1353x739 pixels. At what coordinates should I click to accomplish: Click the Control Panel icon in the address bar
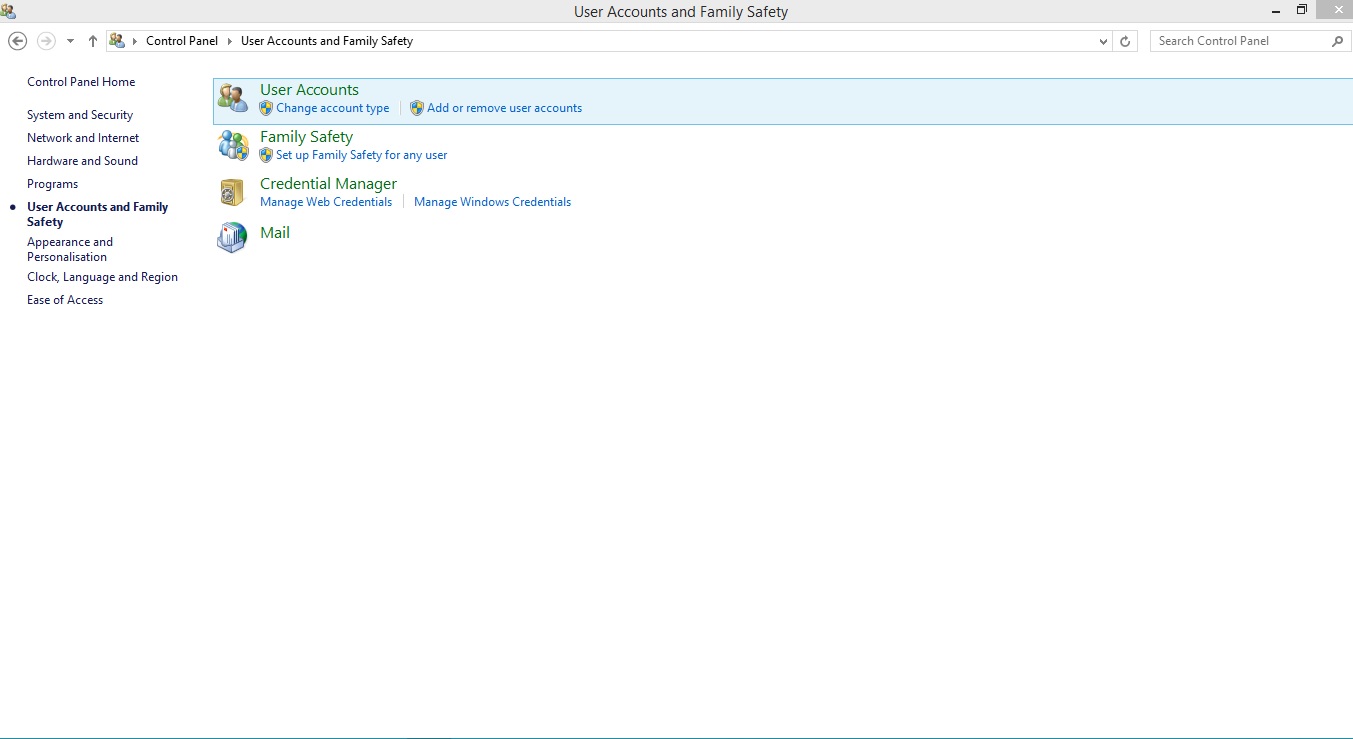117,41
